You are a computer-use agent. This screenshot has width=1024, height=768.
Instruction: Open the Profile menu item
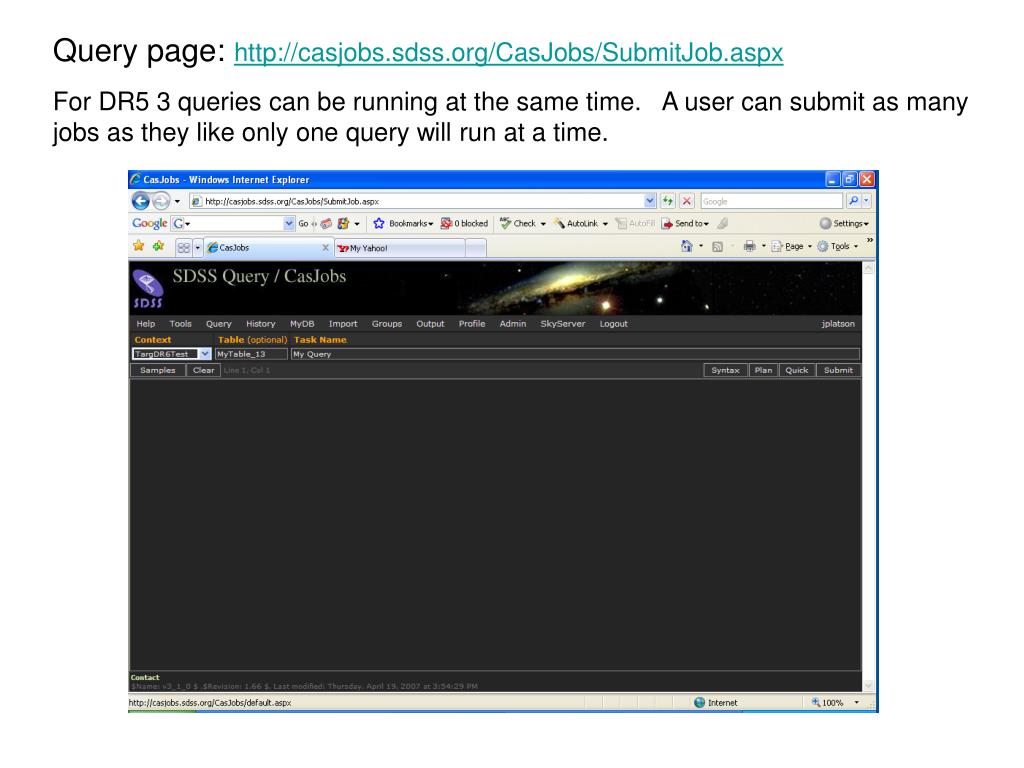click(472, 324)
